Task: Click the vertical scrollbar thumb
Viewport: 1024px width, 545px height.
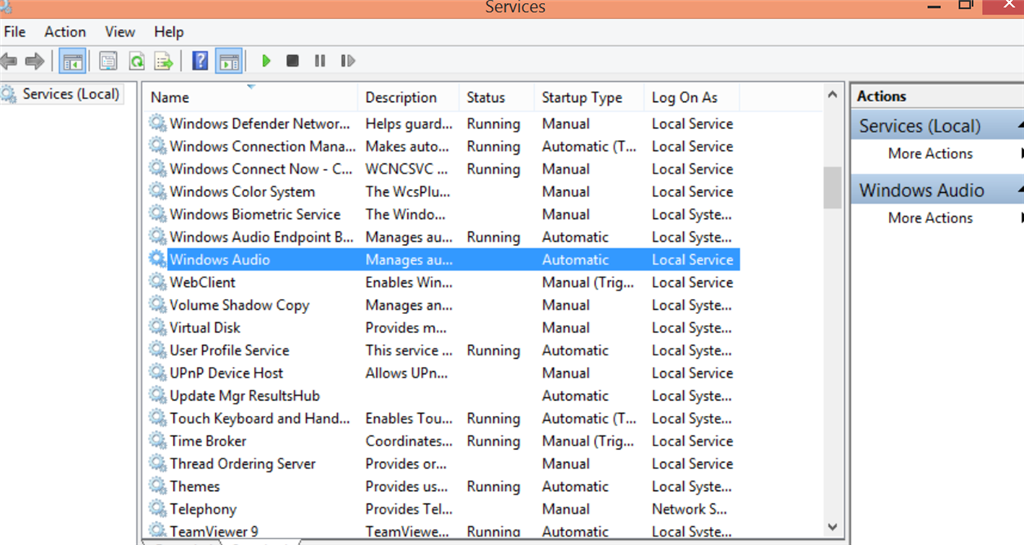Action: coord(832,188)
